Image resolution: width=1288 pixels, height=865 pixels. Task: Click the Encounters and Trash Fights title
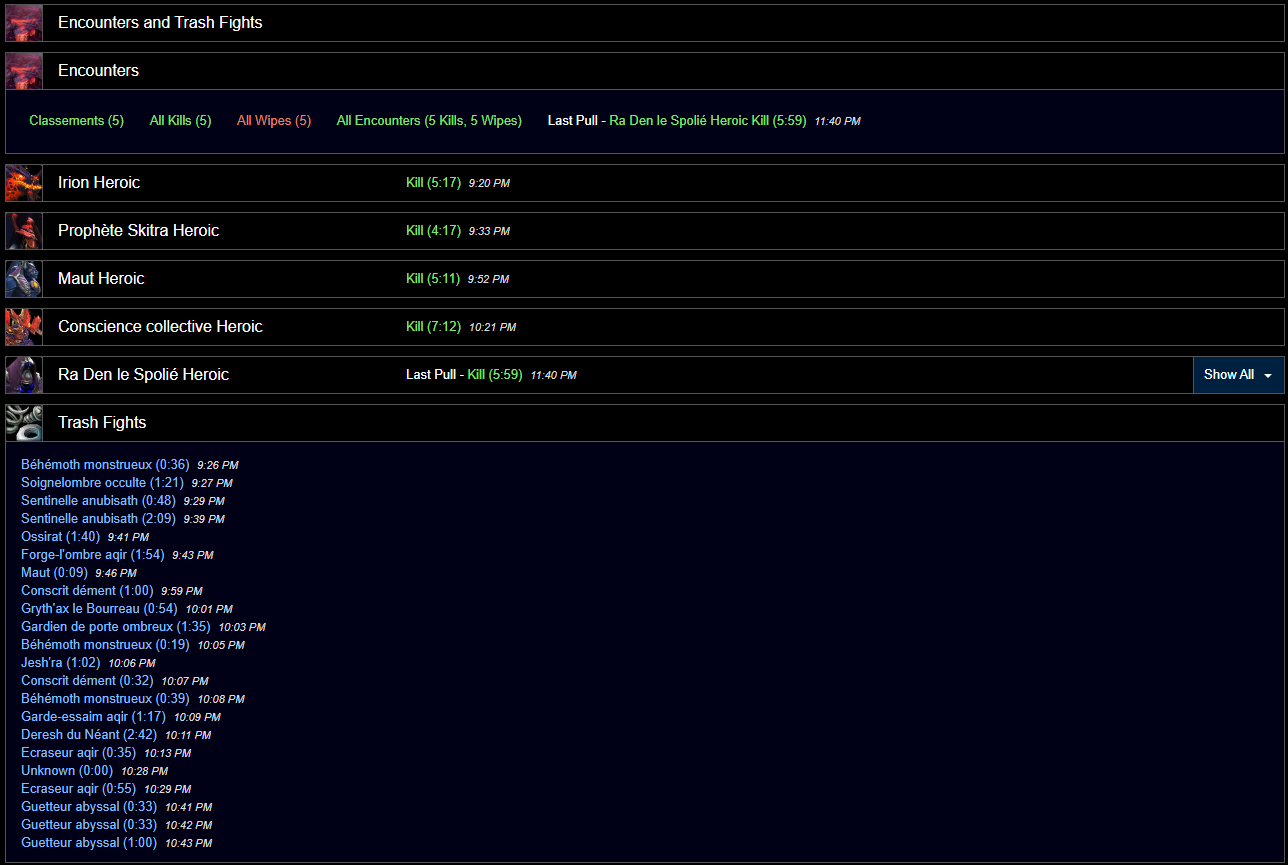[x=160, y=23]
